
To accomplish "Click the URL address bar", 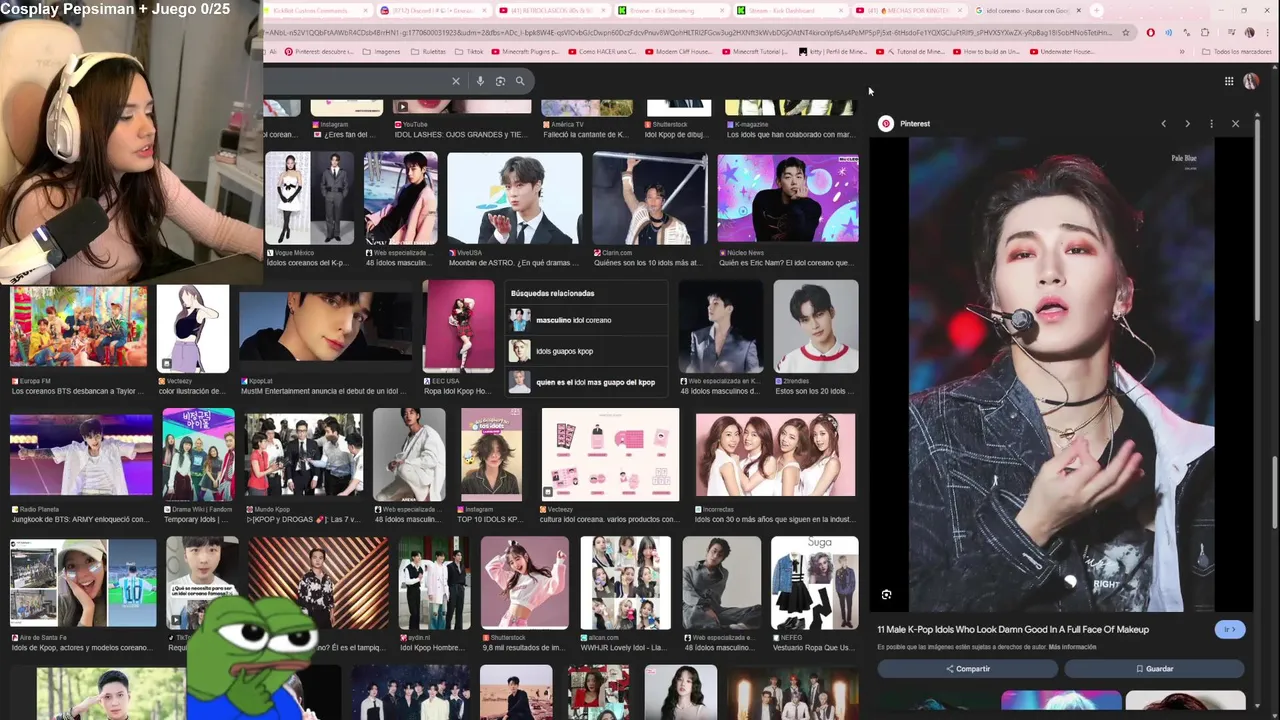I will (x=690, y=32).
